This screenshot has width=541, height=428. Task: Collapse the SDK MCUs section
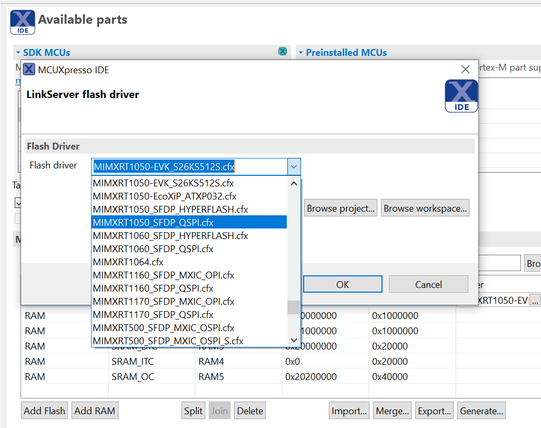tap(18, 52)
